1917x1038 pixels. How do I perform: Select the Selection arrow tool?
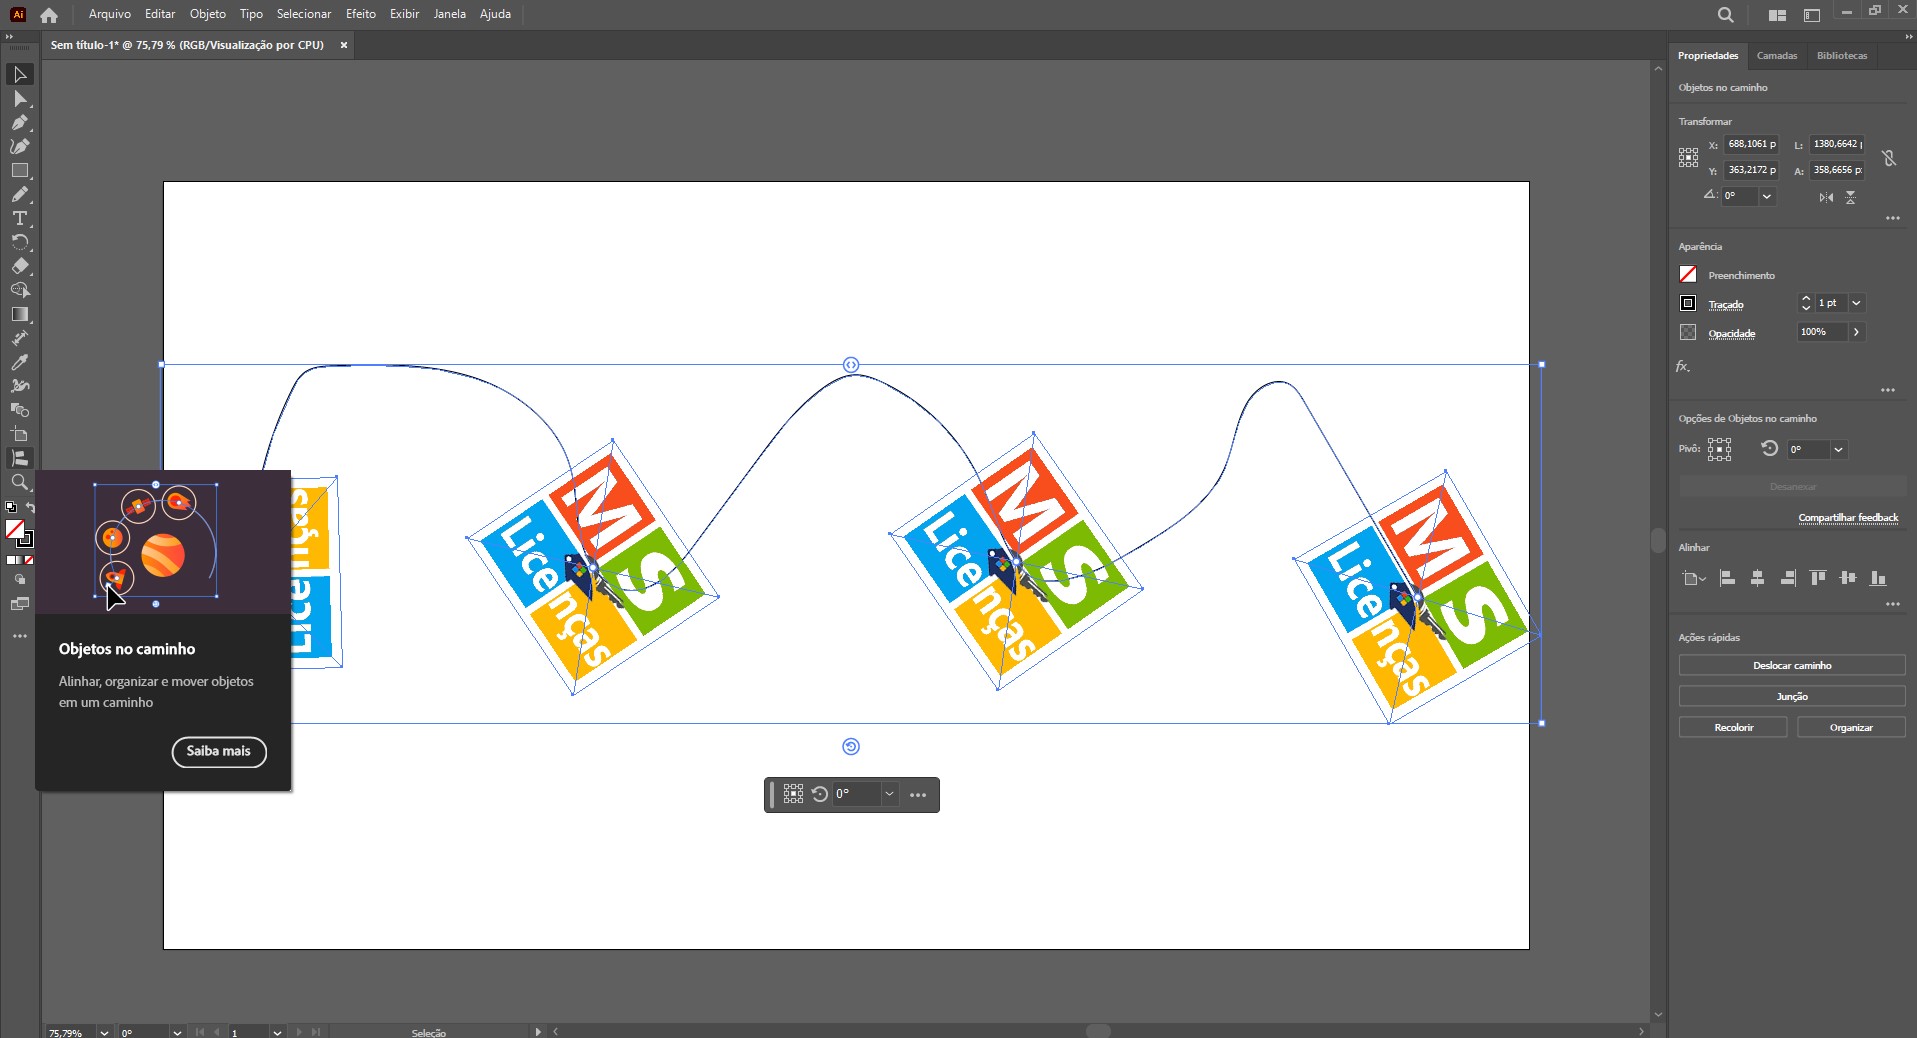point(19,75)
